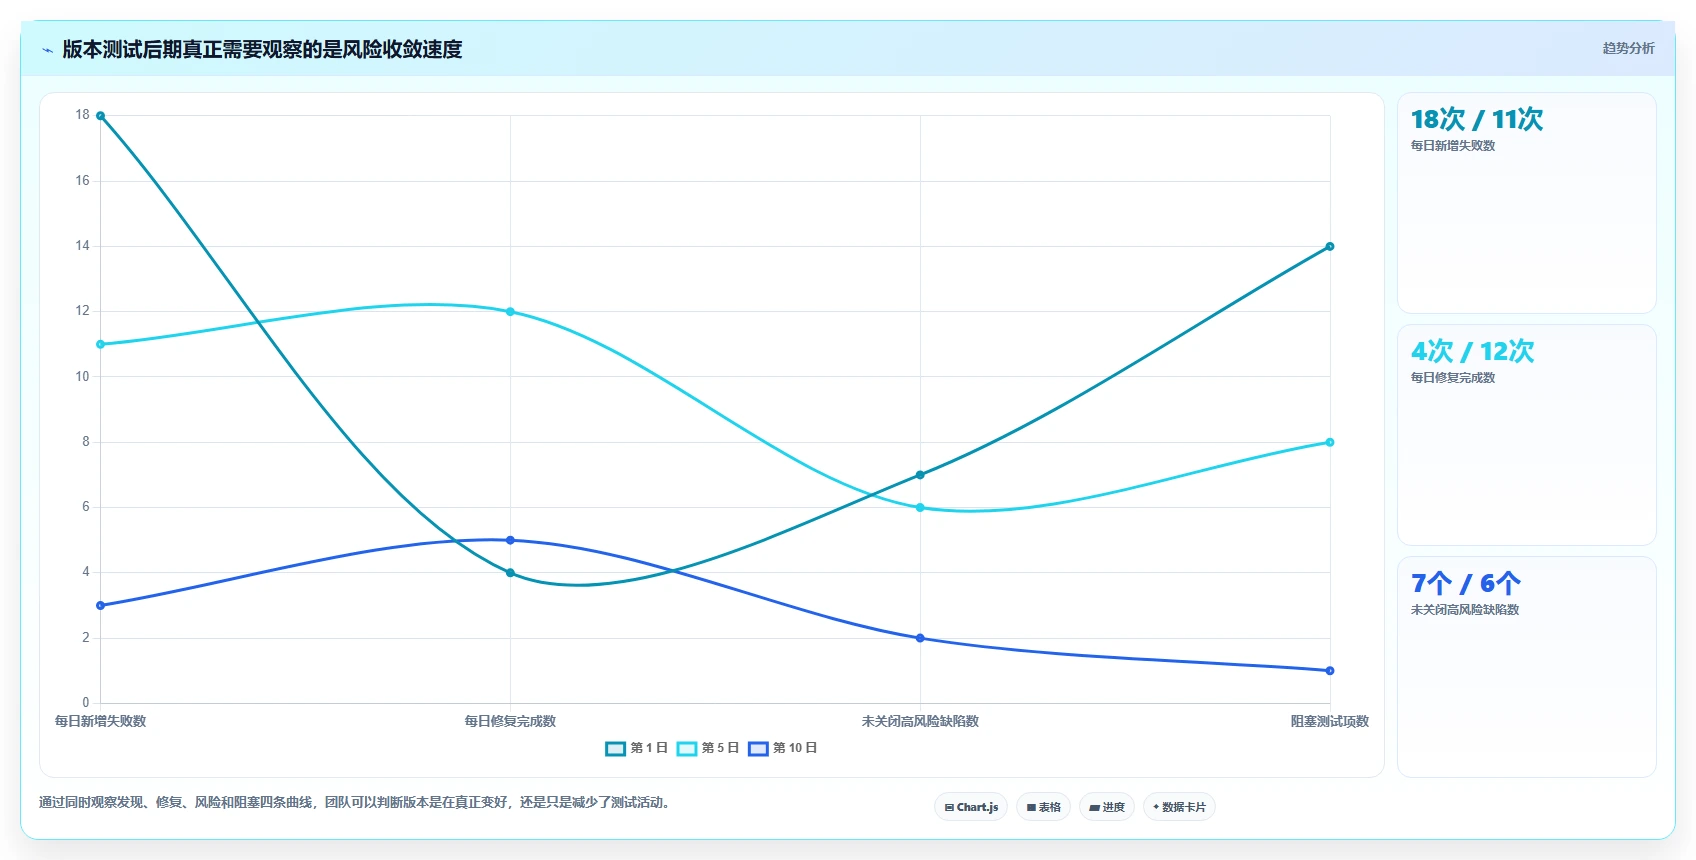
Task: Click the y-axis value 0
Action: pyautogui.click(x=86, y=703)
